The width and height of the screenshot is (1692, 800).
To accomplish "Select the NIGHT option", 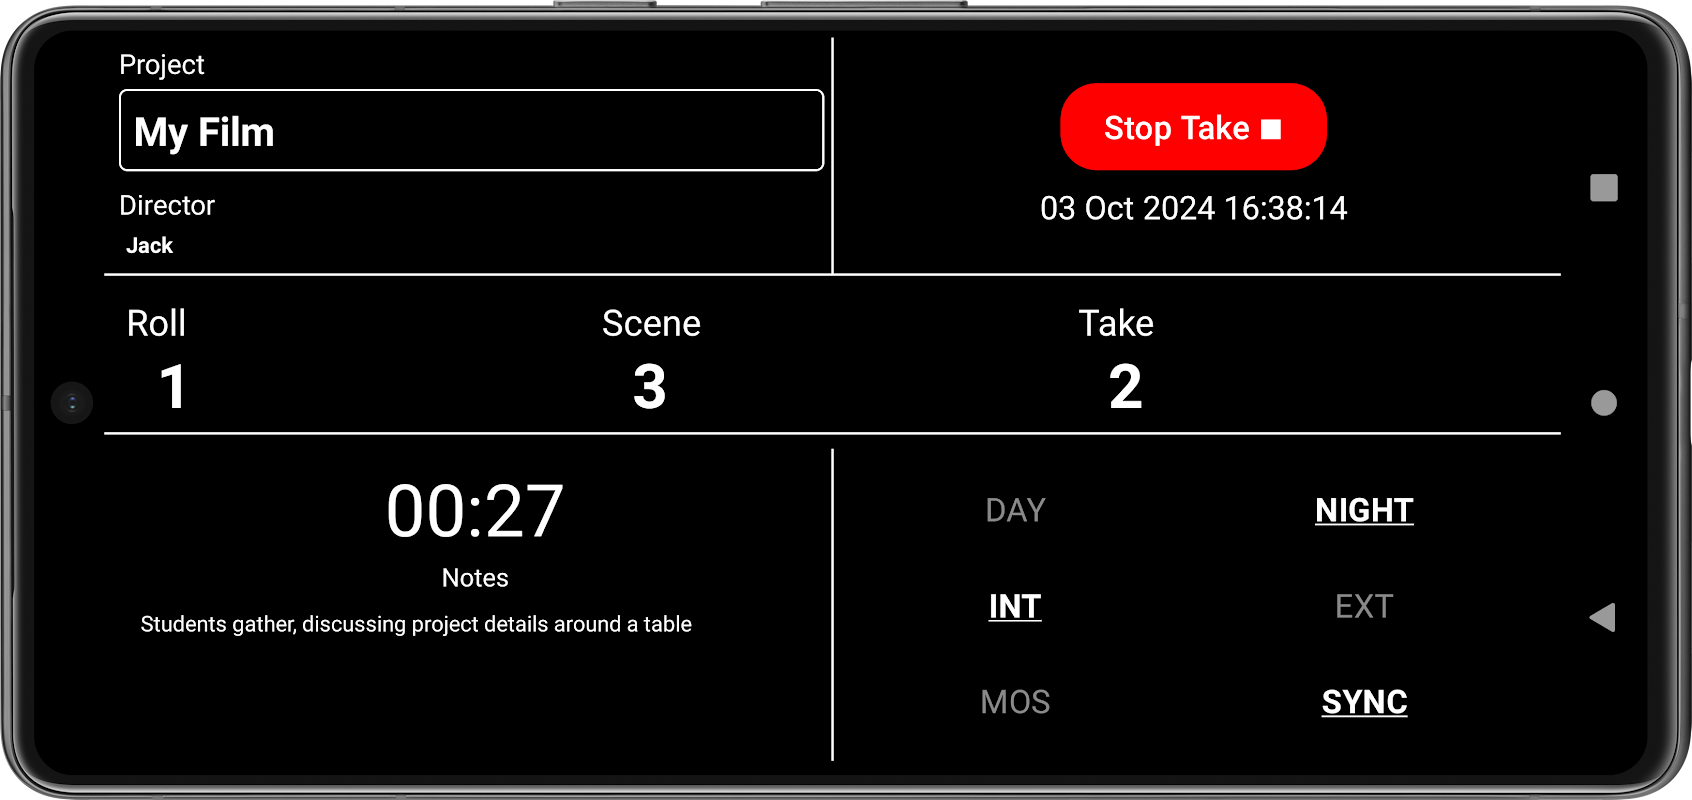I will point(1364,510).
